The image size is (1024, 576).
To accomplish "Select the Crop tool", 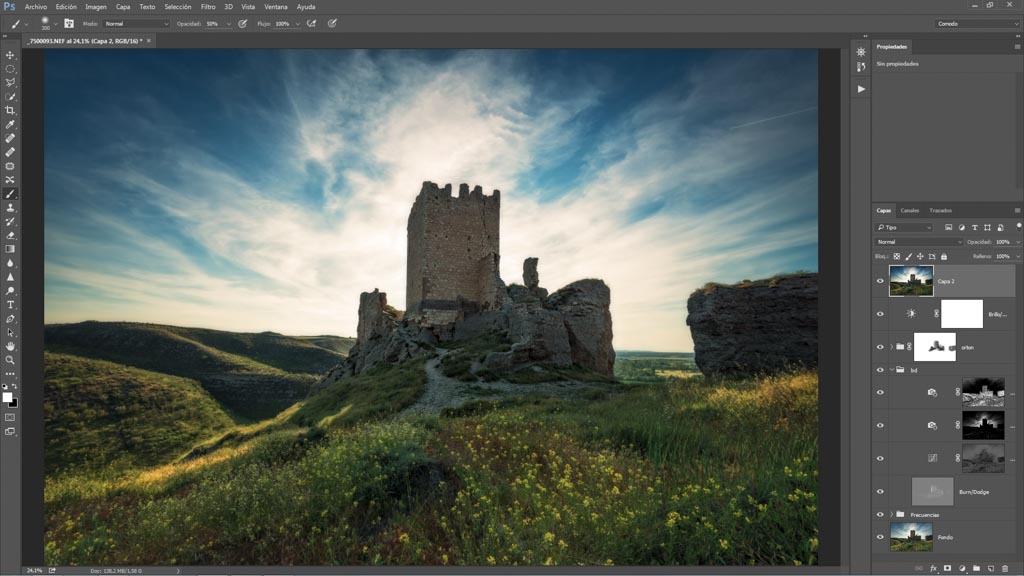I will pyautogui.click(x=11, y=110).
